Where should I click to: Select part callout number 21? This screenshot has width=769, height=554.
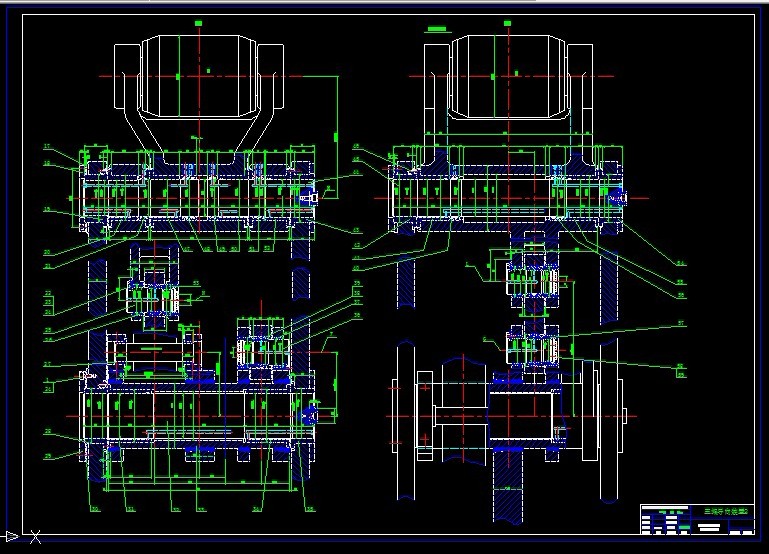(x=48, y=266)
